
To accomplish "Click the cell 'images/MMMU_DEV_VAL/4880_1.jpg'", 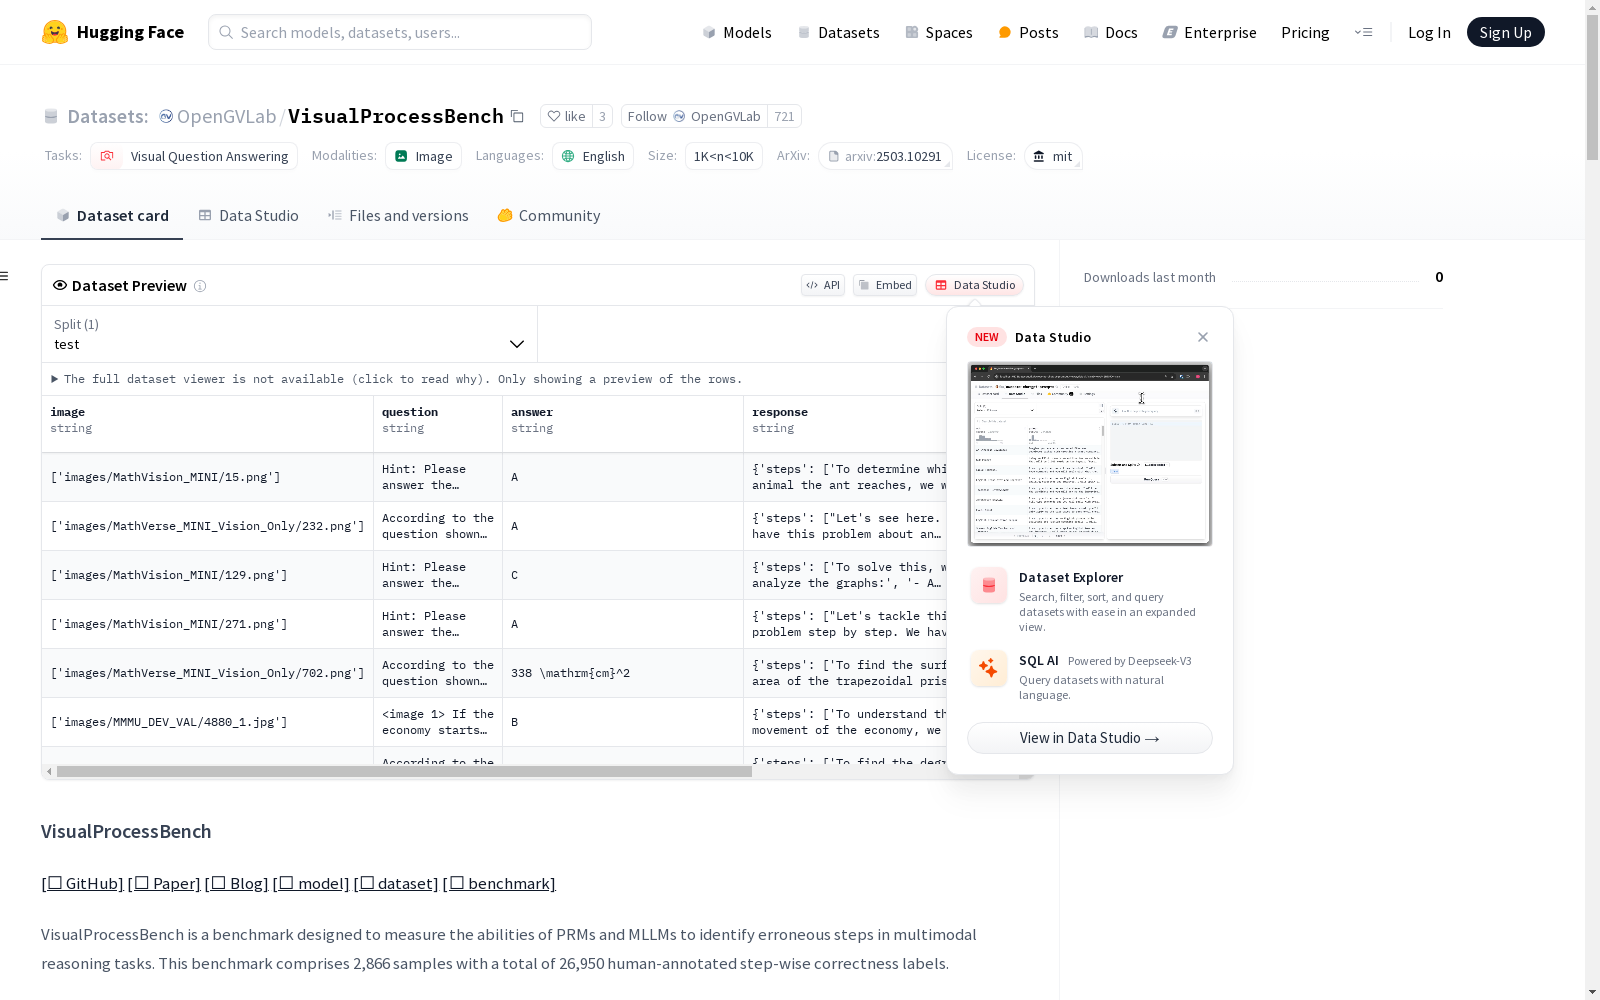I will 208,722.
